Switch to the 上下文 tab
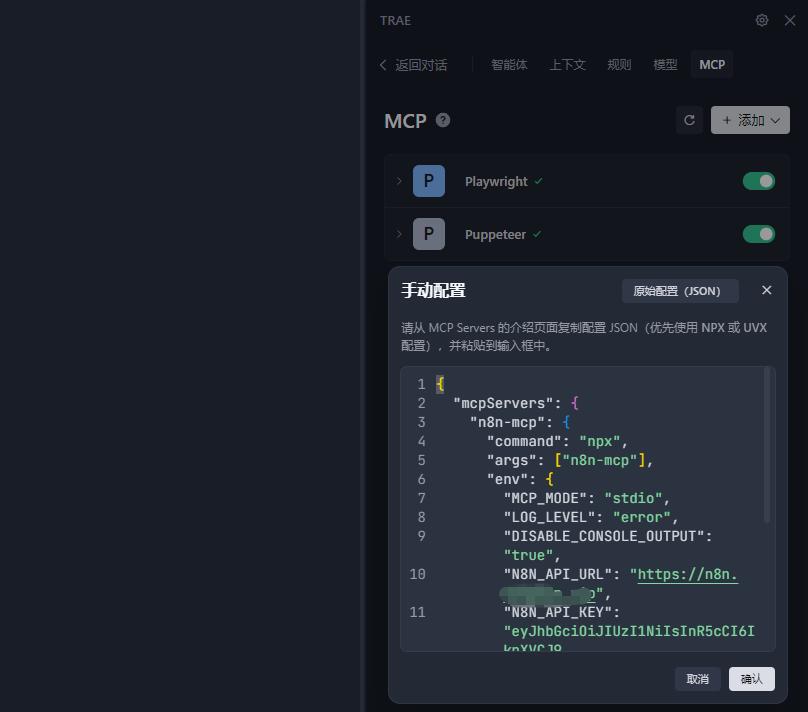This screenshot has height=712, width=808. tap(567, 65)
